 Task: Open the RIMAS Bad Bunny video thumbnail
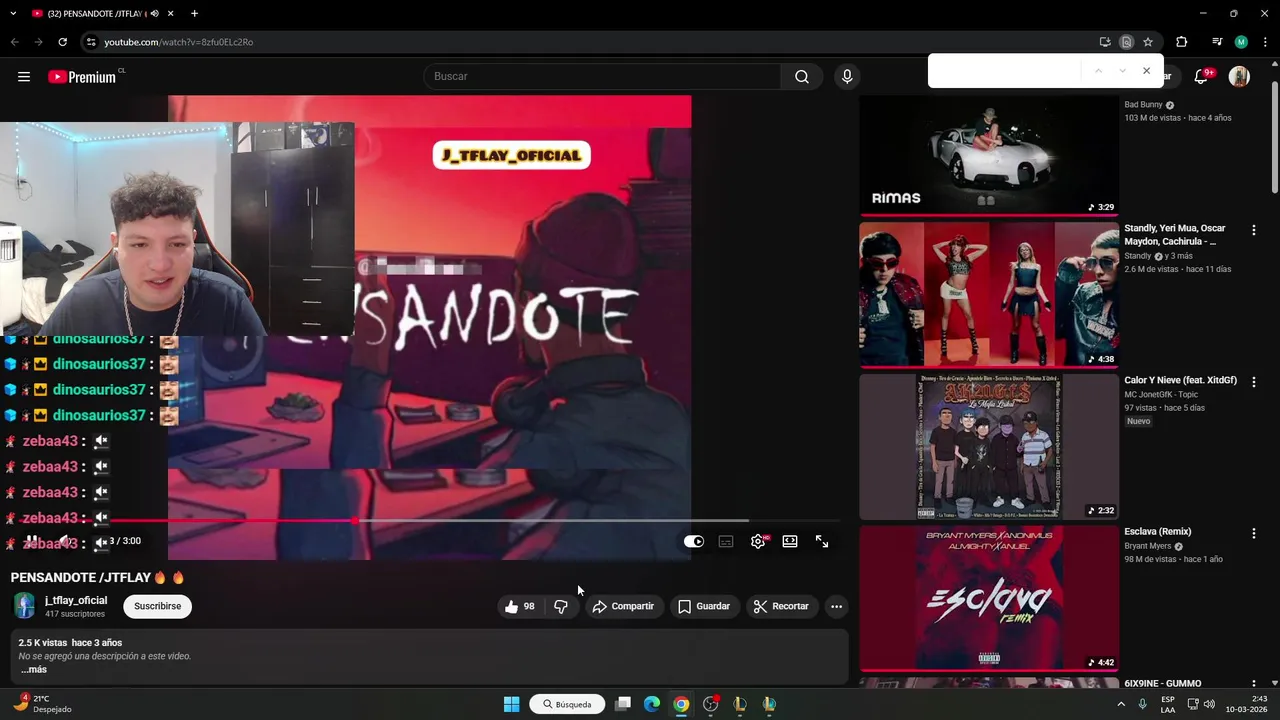point(989,155)
